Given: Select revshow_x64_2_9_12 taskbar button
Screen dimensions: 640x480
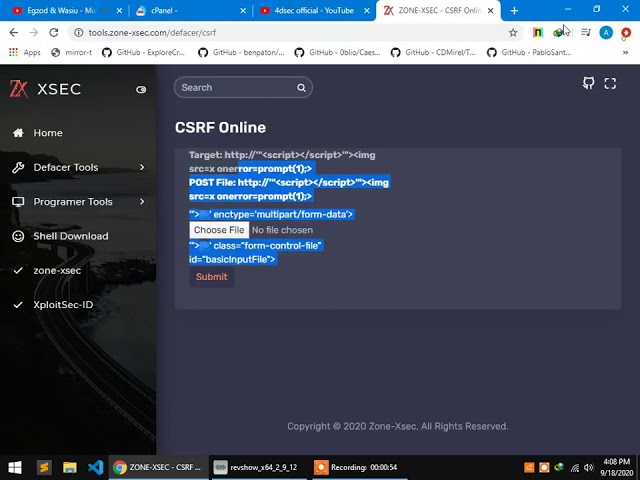Looking at the screenshot, I should click(x=259, y=467).
